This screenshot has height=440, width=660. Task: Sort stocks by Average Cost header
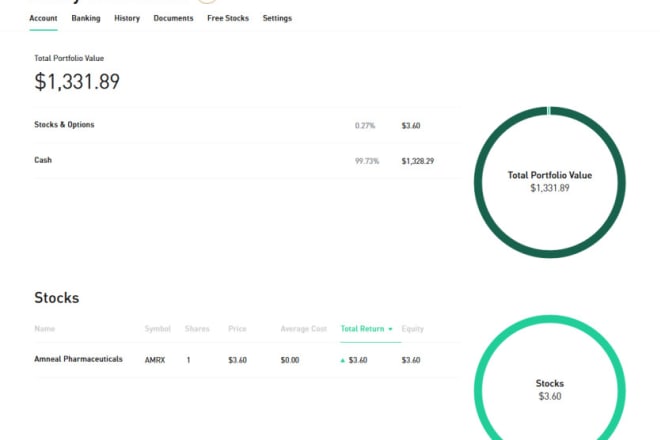[x=303, y=328]
